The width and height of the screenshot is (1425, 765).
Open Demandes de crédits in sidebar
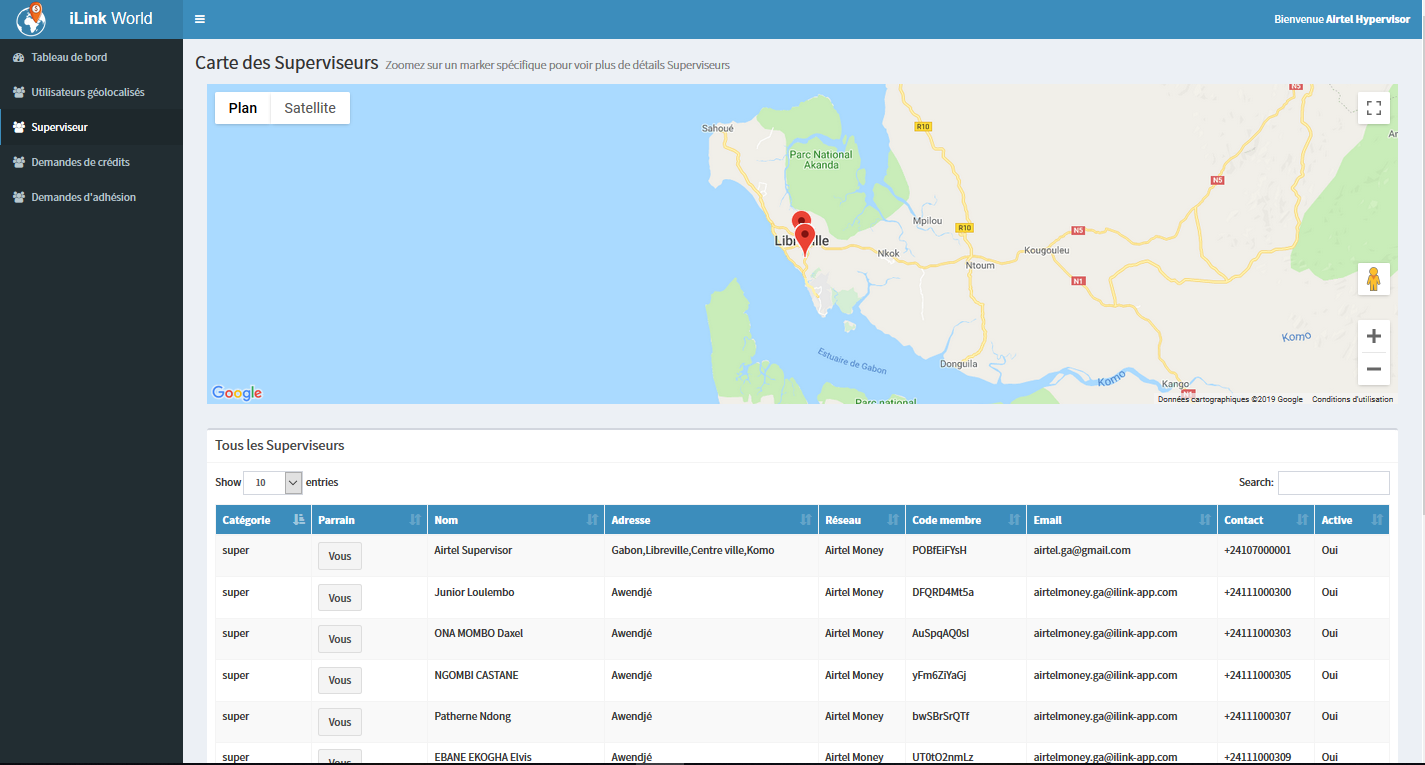pos(80,162)
